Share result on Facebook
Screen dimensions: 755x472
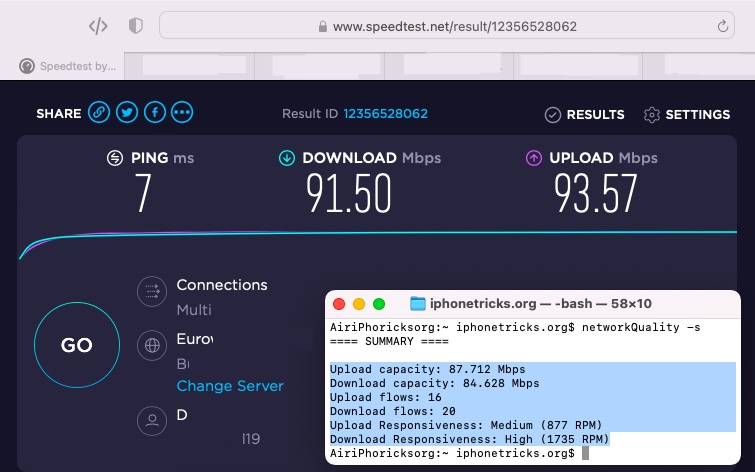tap(154, 114)
